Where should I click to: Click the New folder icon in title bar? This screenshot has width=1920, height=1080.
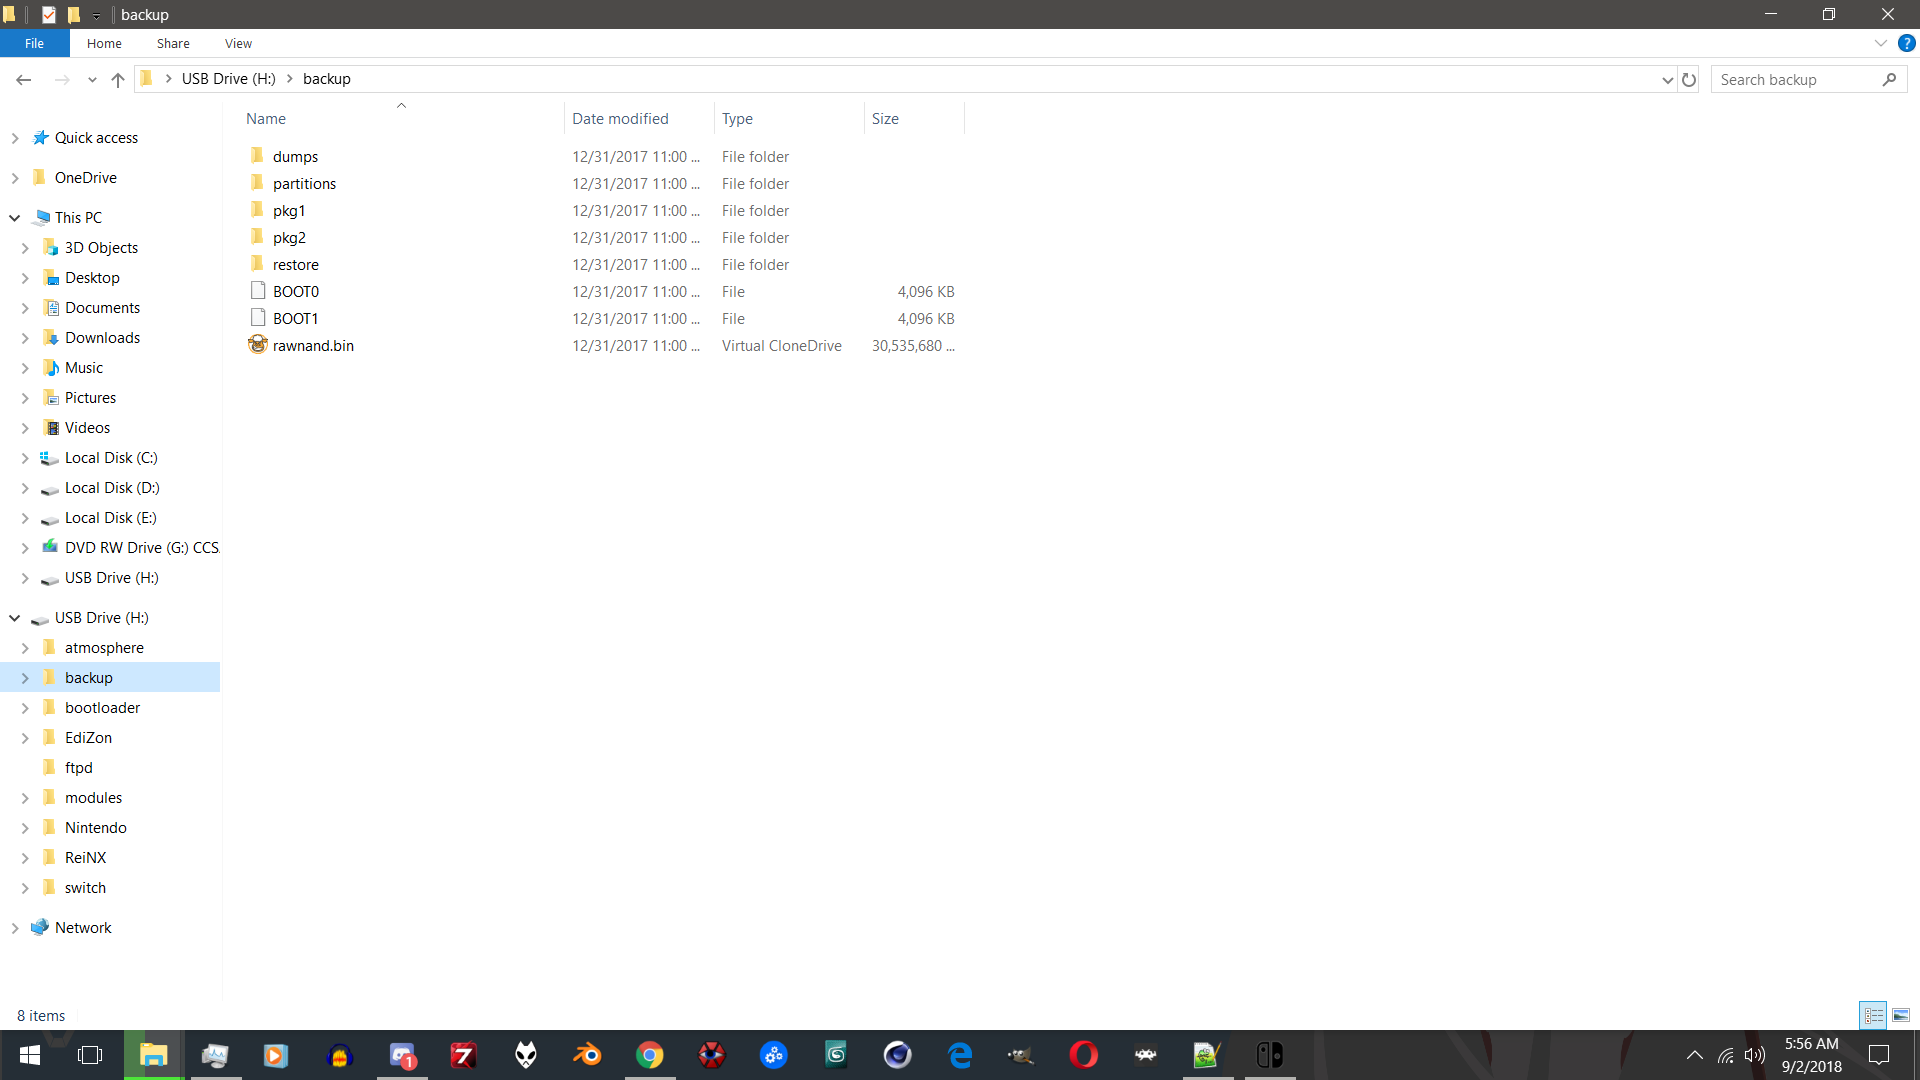click(x=73, y=14)
